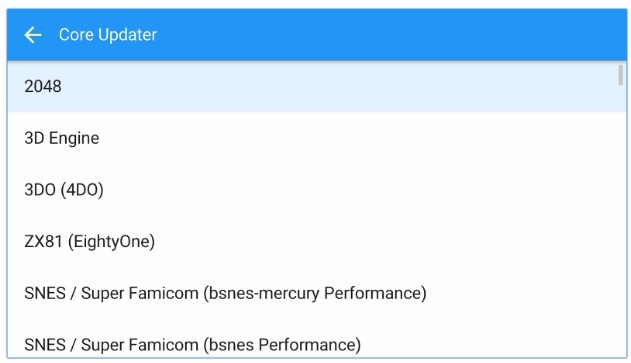
Task: Click the list scrollbar thumb
Action: (x=621, y=75)
